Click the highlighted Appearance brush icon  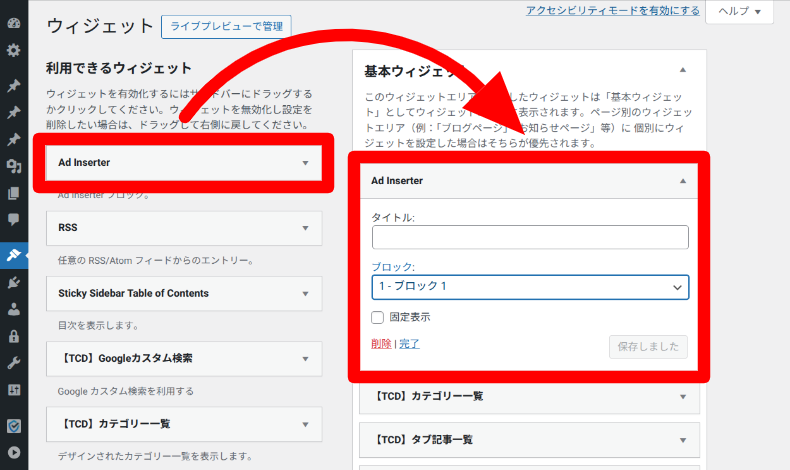[14, 255]
